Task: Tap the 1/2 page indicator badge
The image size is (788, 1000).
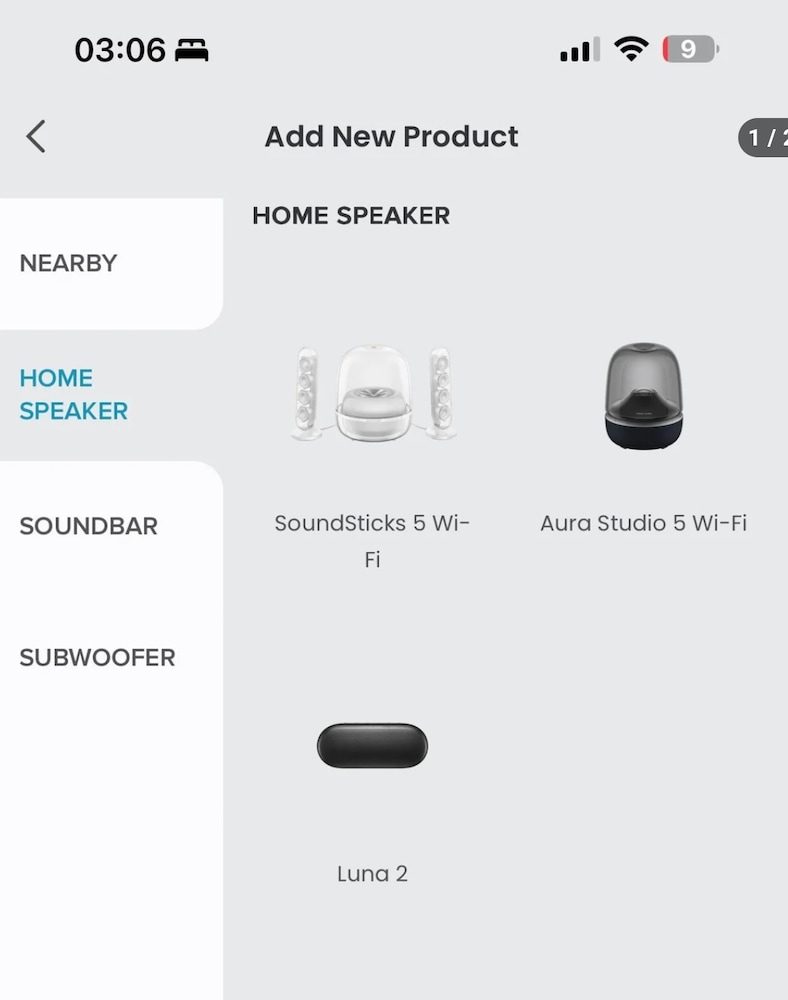Action: coord(765,138)
